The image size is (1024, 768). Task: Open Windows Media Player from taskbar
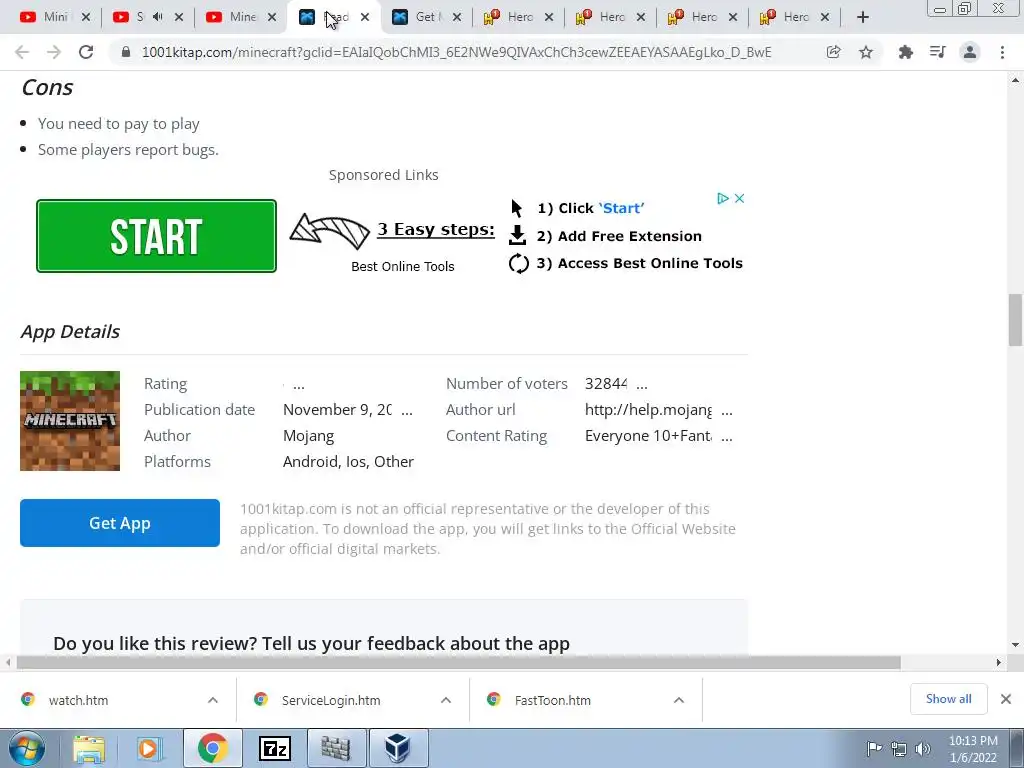click(148, 748)
